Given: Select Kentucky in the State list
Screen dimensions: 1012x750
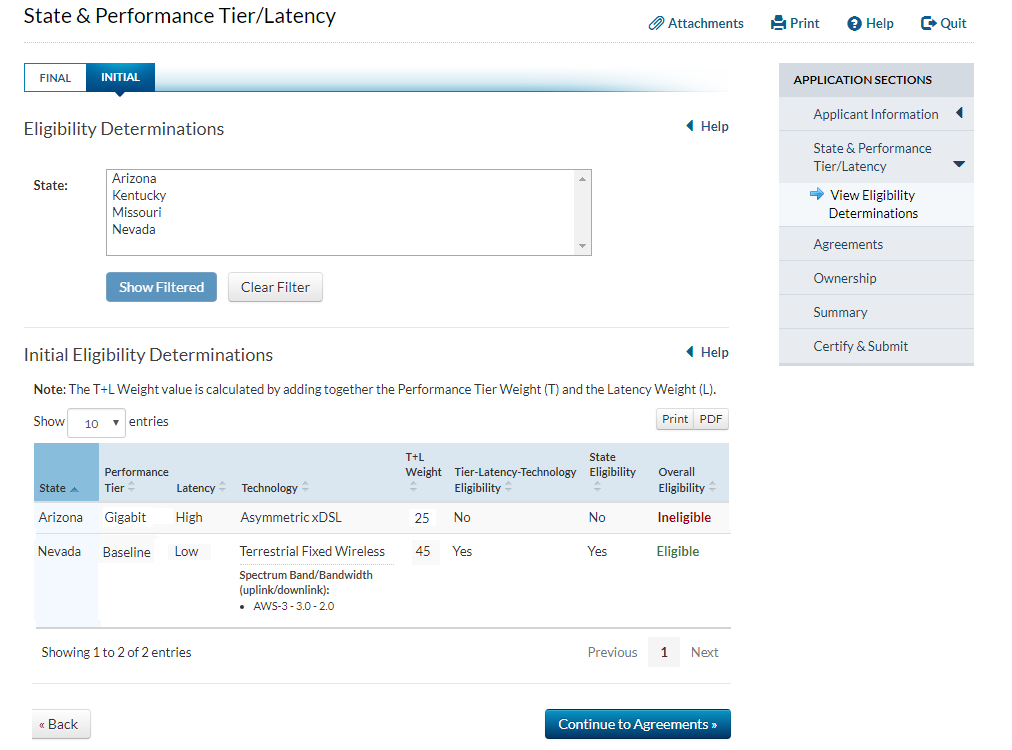Looking at the screenshot, I should [139, 195].
